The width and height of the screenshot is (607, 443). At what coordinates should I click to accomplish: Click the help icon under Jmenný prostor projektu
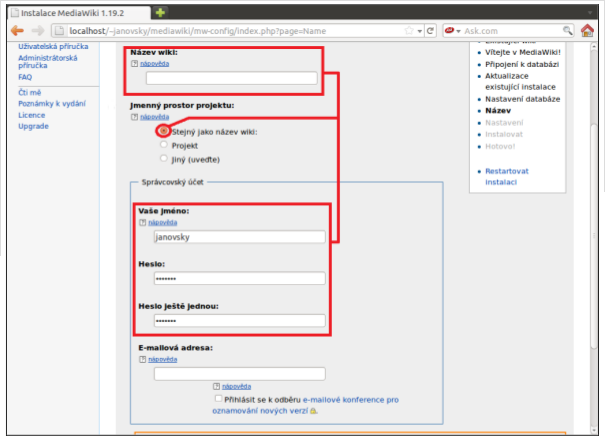[134, 117]
